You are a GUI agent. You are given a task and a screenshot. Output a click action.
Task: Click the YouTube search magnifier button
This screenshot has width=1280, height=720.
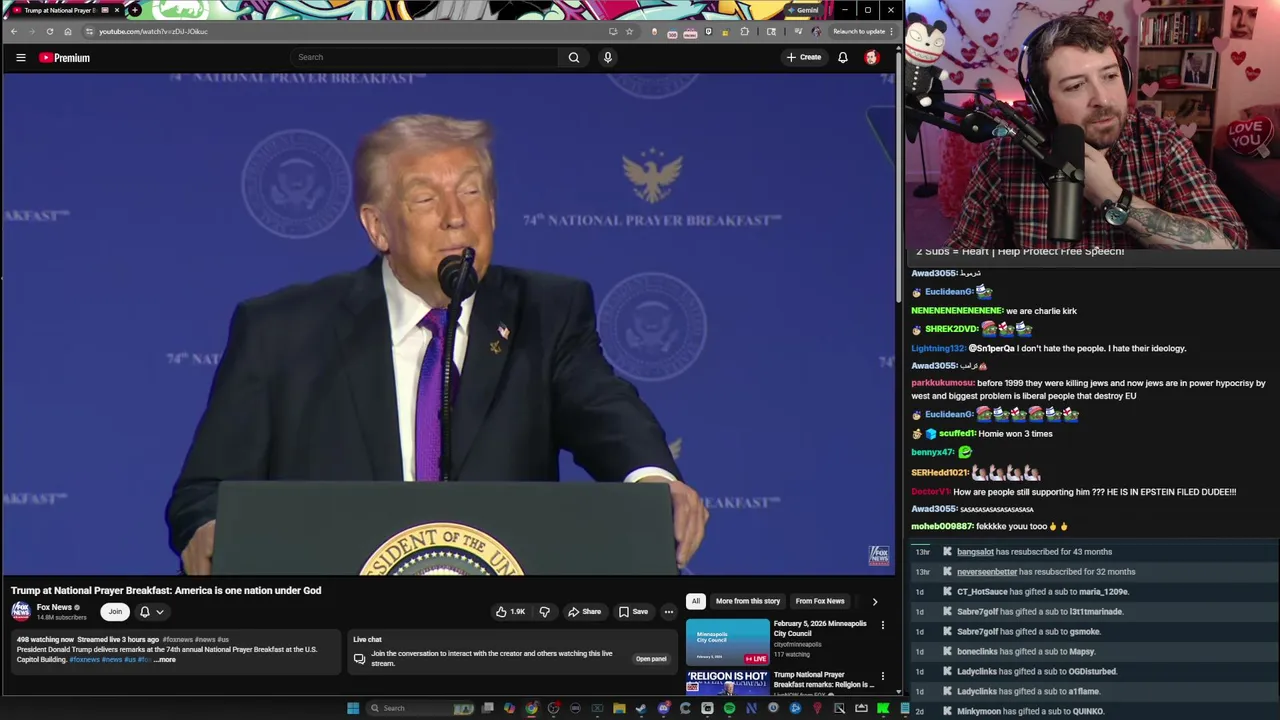pos(574,57)
